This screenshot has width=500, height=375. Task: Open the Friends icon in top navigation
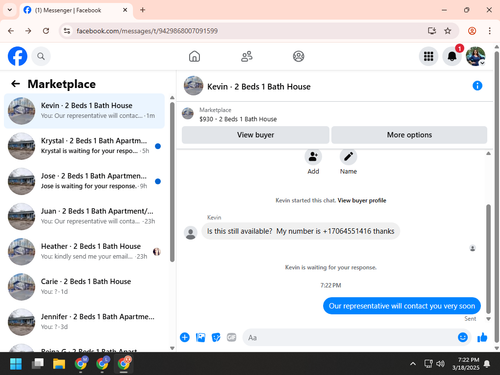(x=247, y=56)
